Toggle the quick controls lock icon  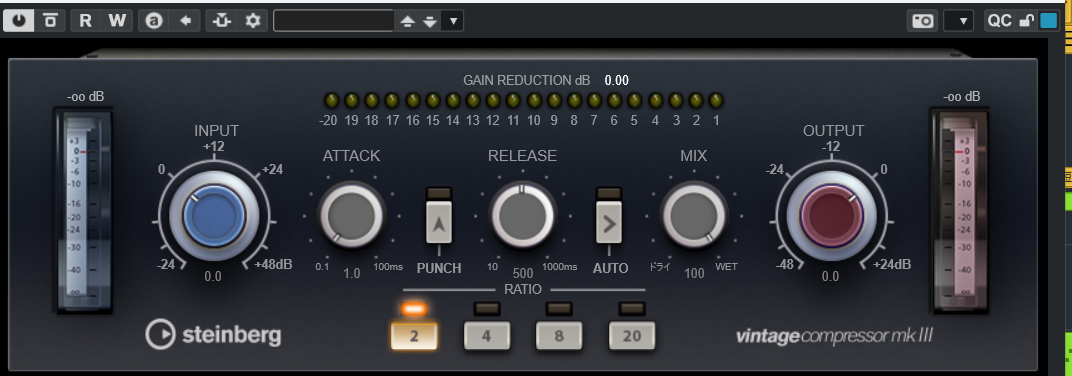pyautogui.click(x=1026, y=21)
